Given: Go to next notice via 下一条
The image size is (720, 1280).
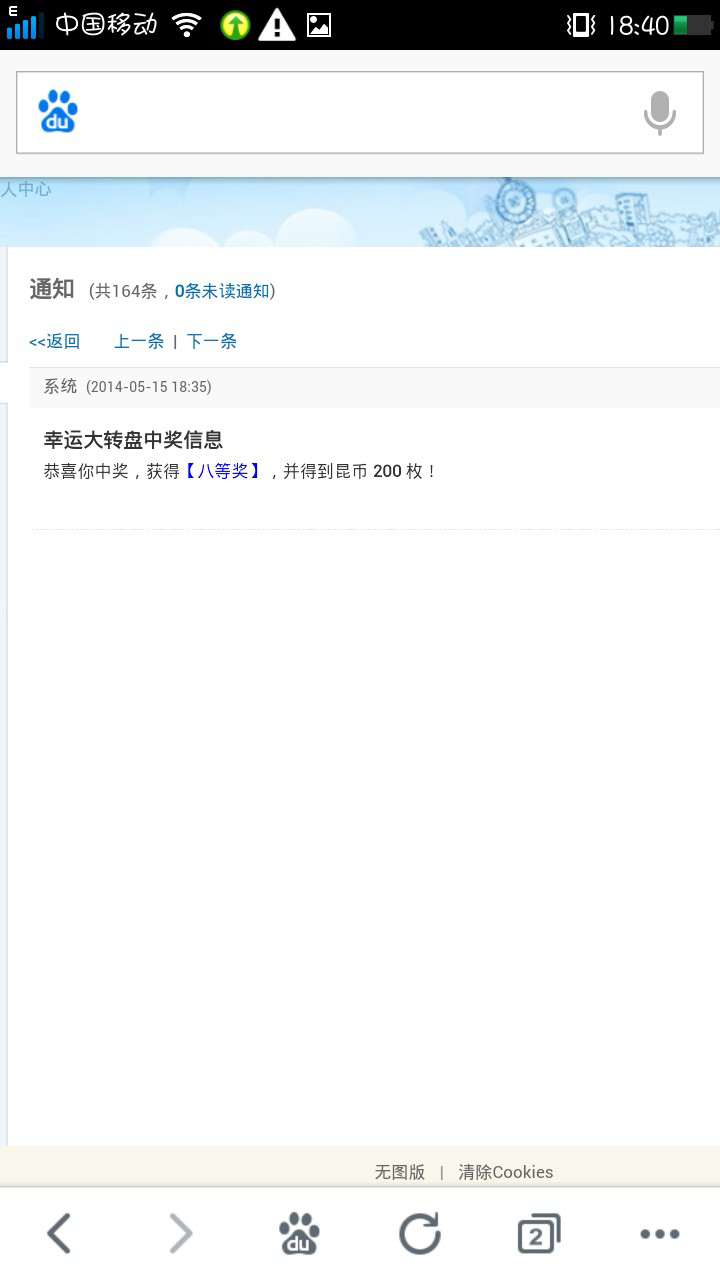Looking at the screenshot, I should (x=212, y=341).
